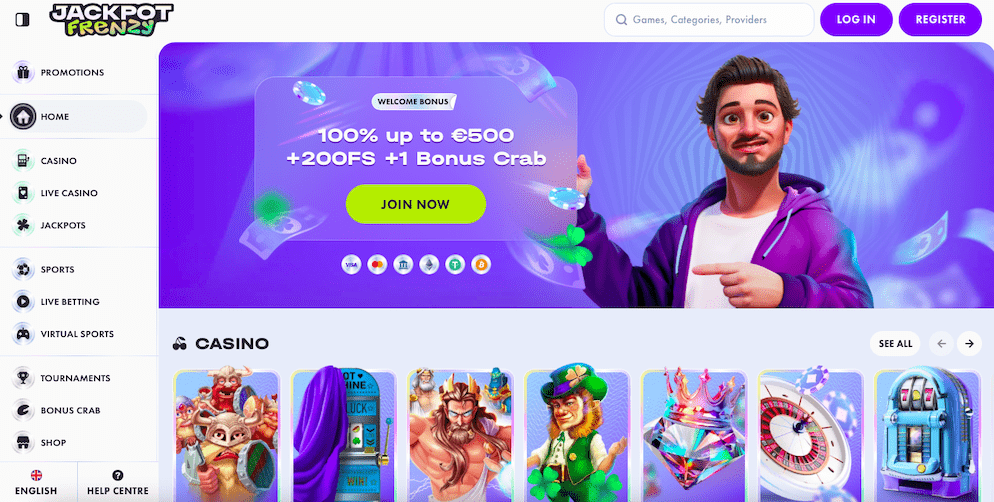Click the LOG IN button
994x502 pixels.
[856, 20]
